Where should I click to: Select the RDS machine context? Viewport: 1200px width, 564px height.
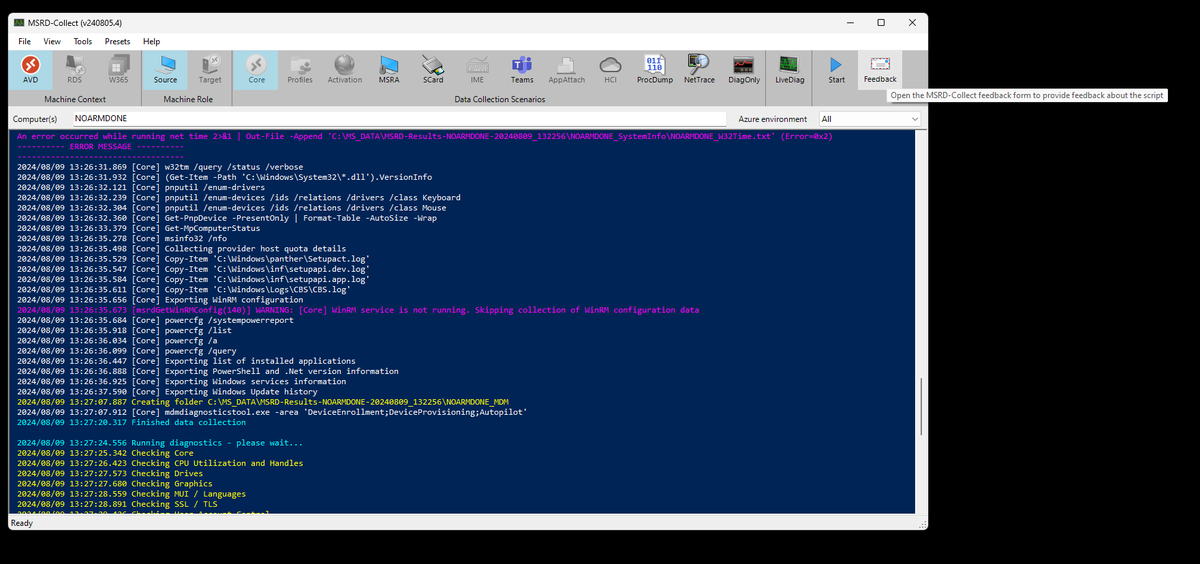click(74, 69)
